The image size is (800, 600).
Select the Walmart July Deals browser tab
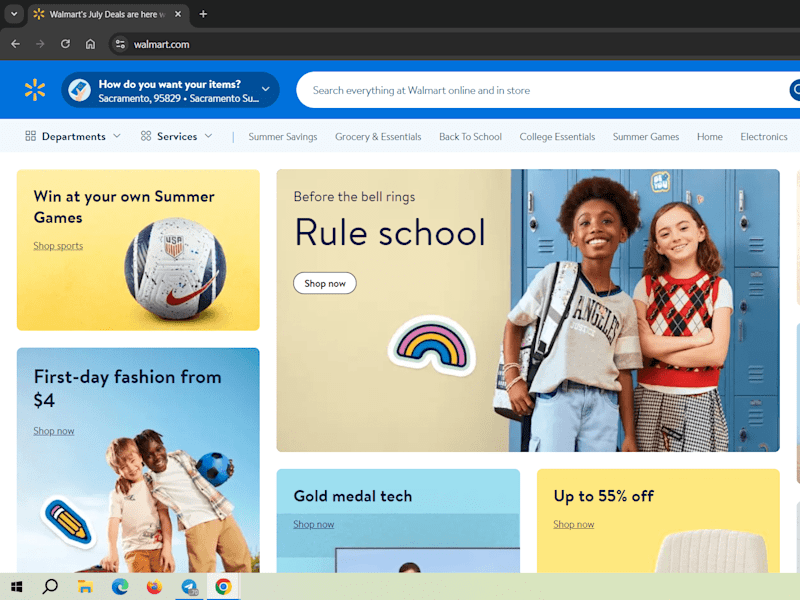(107, 14)
